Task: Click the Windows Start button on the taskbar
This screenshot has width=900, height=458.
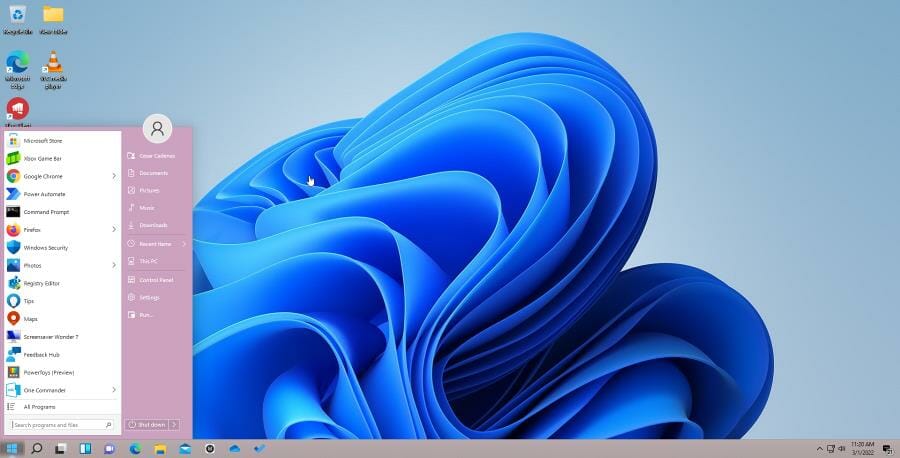Action: (x=11, y=449)
